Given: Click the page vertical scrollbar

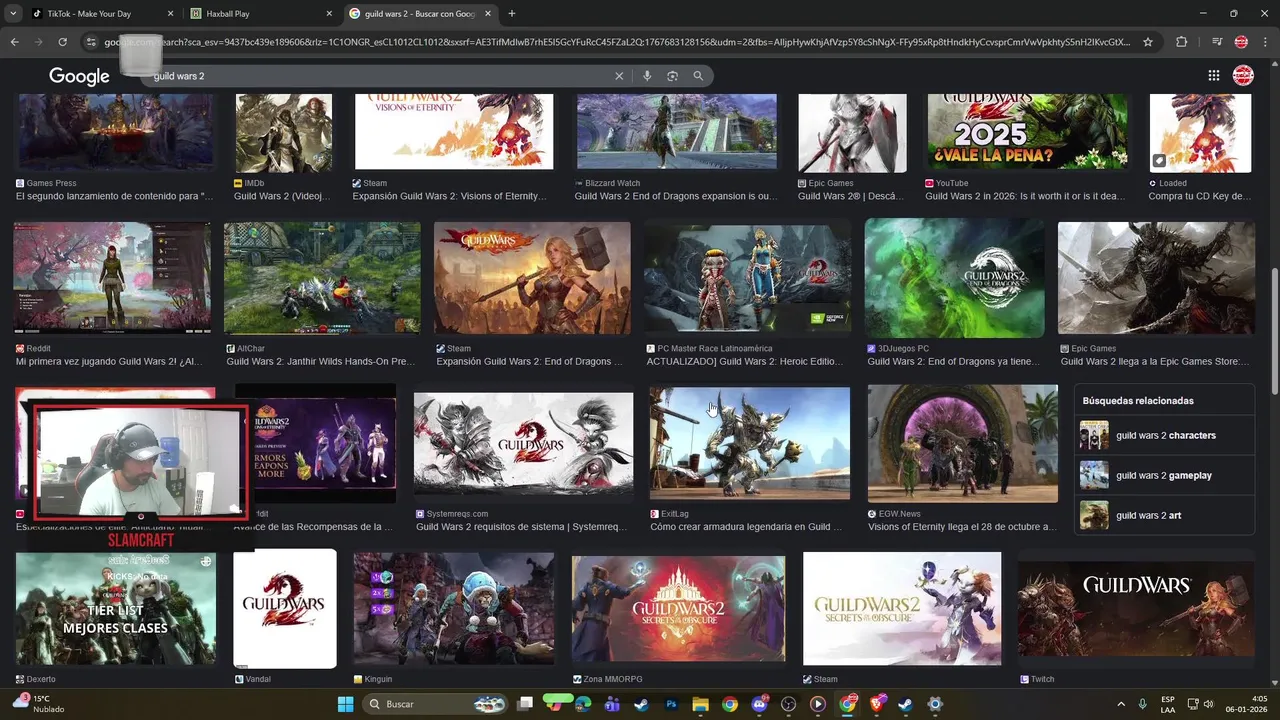Looking at the screenshot, I should [1274, 330].
